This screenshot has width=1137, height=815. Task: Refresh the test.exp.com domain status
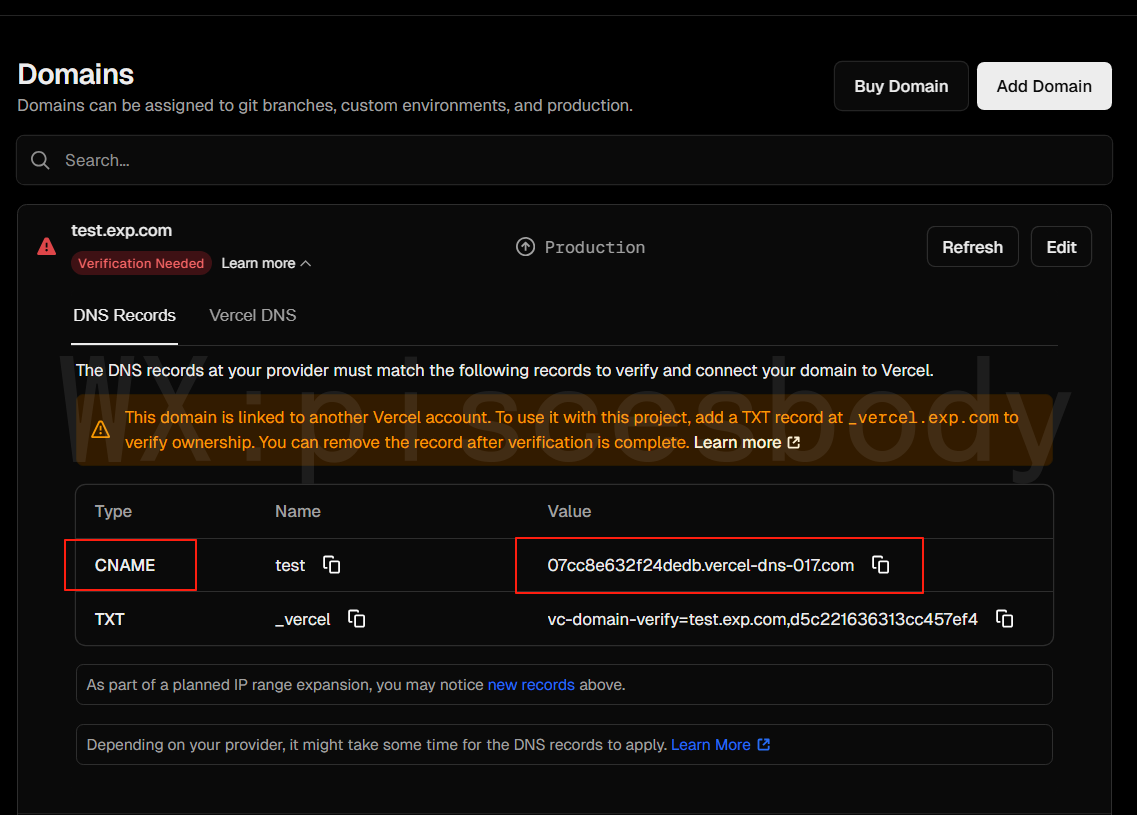(972, 247)
